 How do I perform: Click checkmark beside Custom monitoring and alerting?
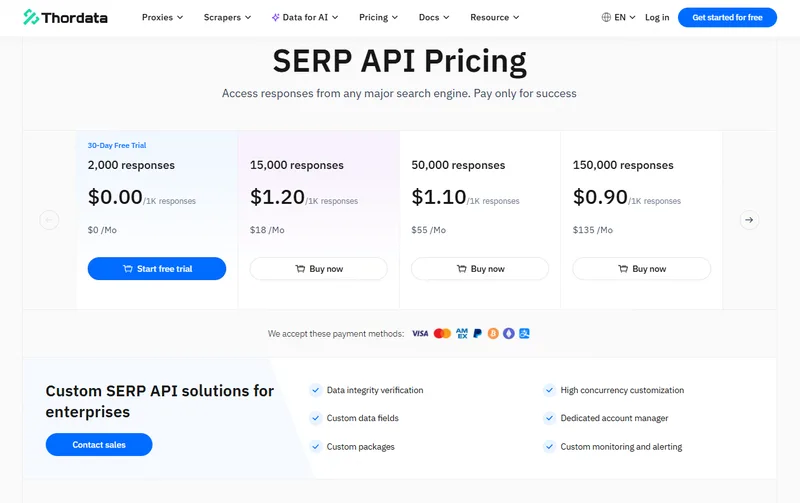click(549, 447)
